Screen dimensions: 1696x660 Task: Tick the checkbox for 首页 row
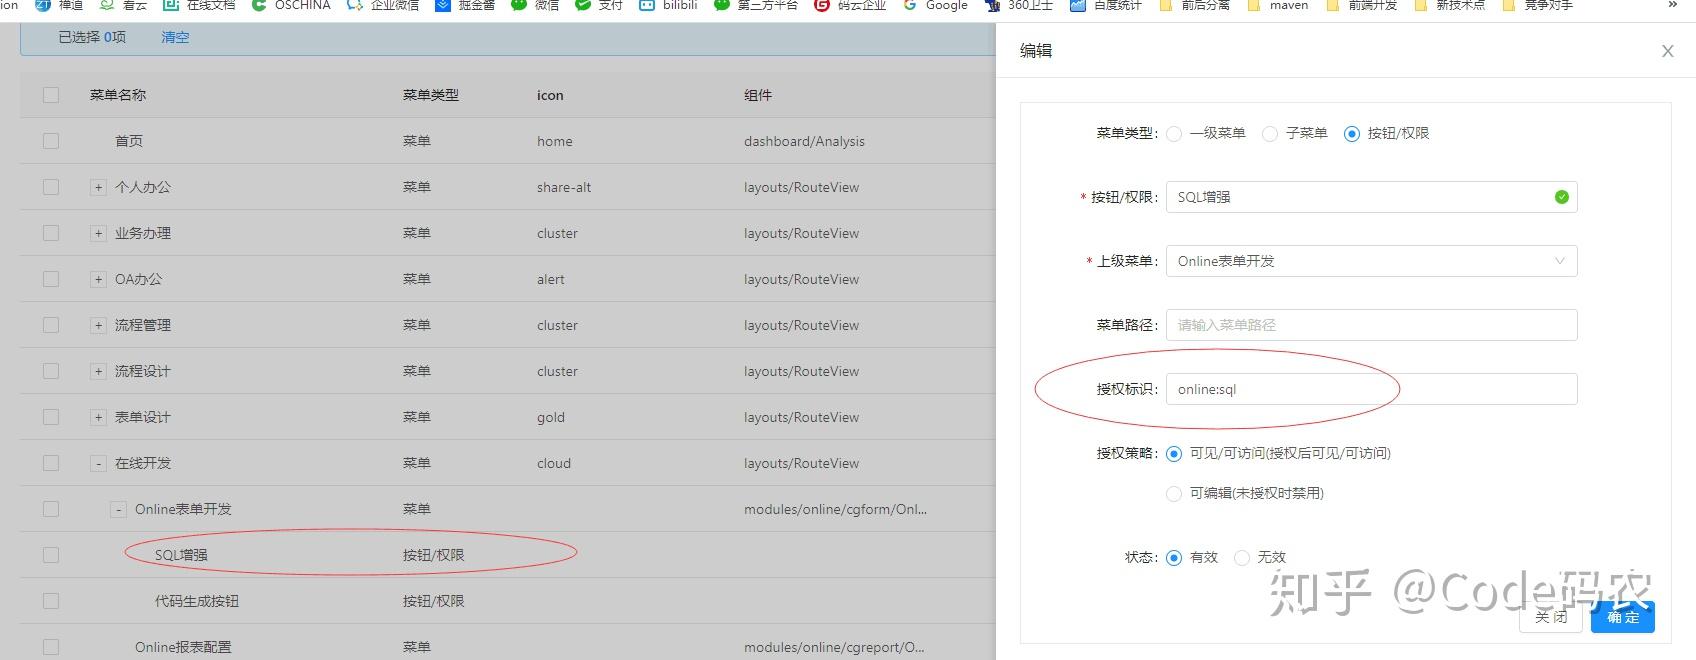point(51,141)
